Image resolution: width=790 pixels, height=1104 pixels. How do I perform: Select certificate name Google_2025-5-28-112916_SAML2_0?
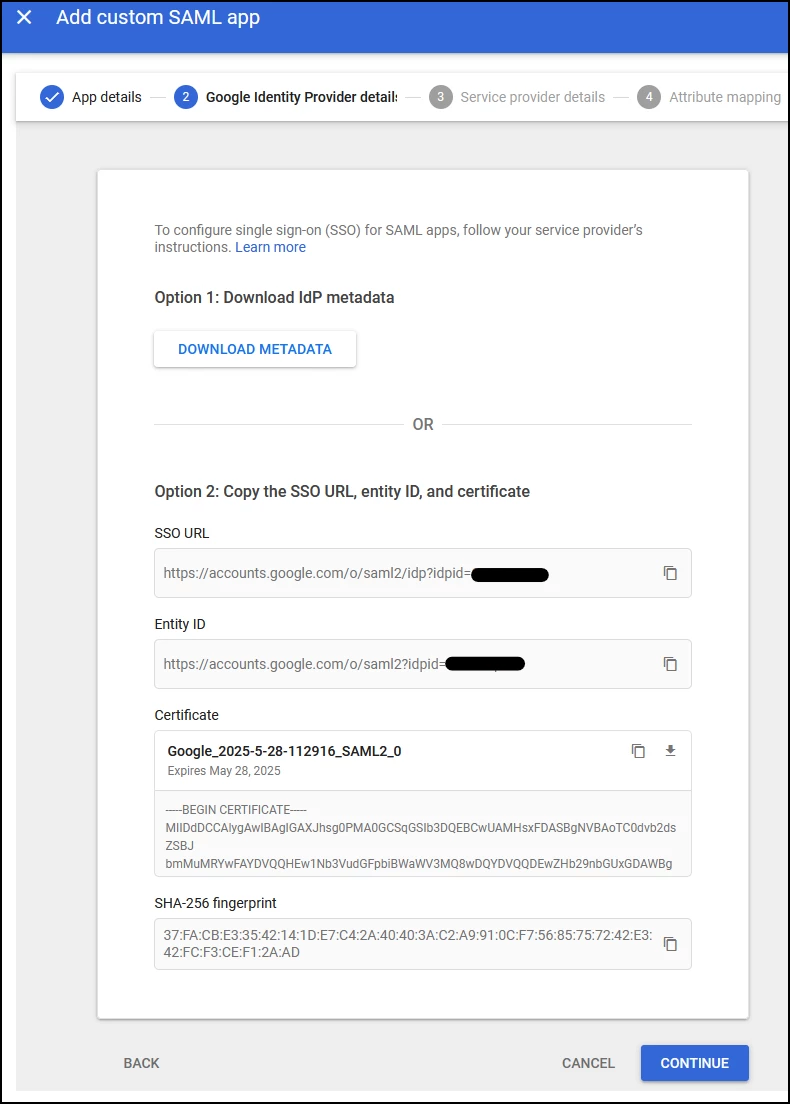[284, 751]
